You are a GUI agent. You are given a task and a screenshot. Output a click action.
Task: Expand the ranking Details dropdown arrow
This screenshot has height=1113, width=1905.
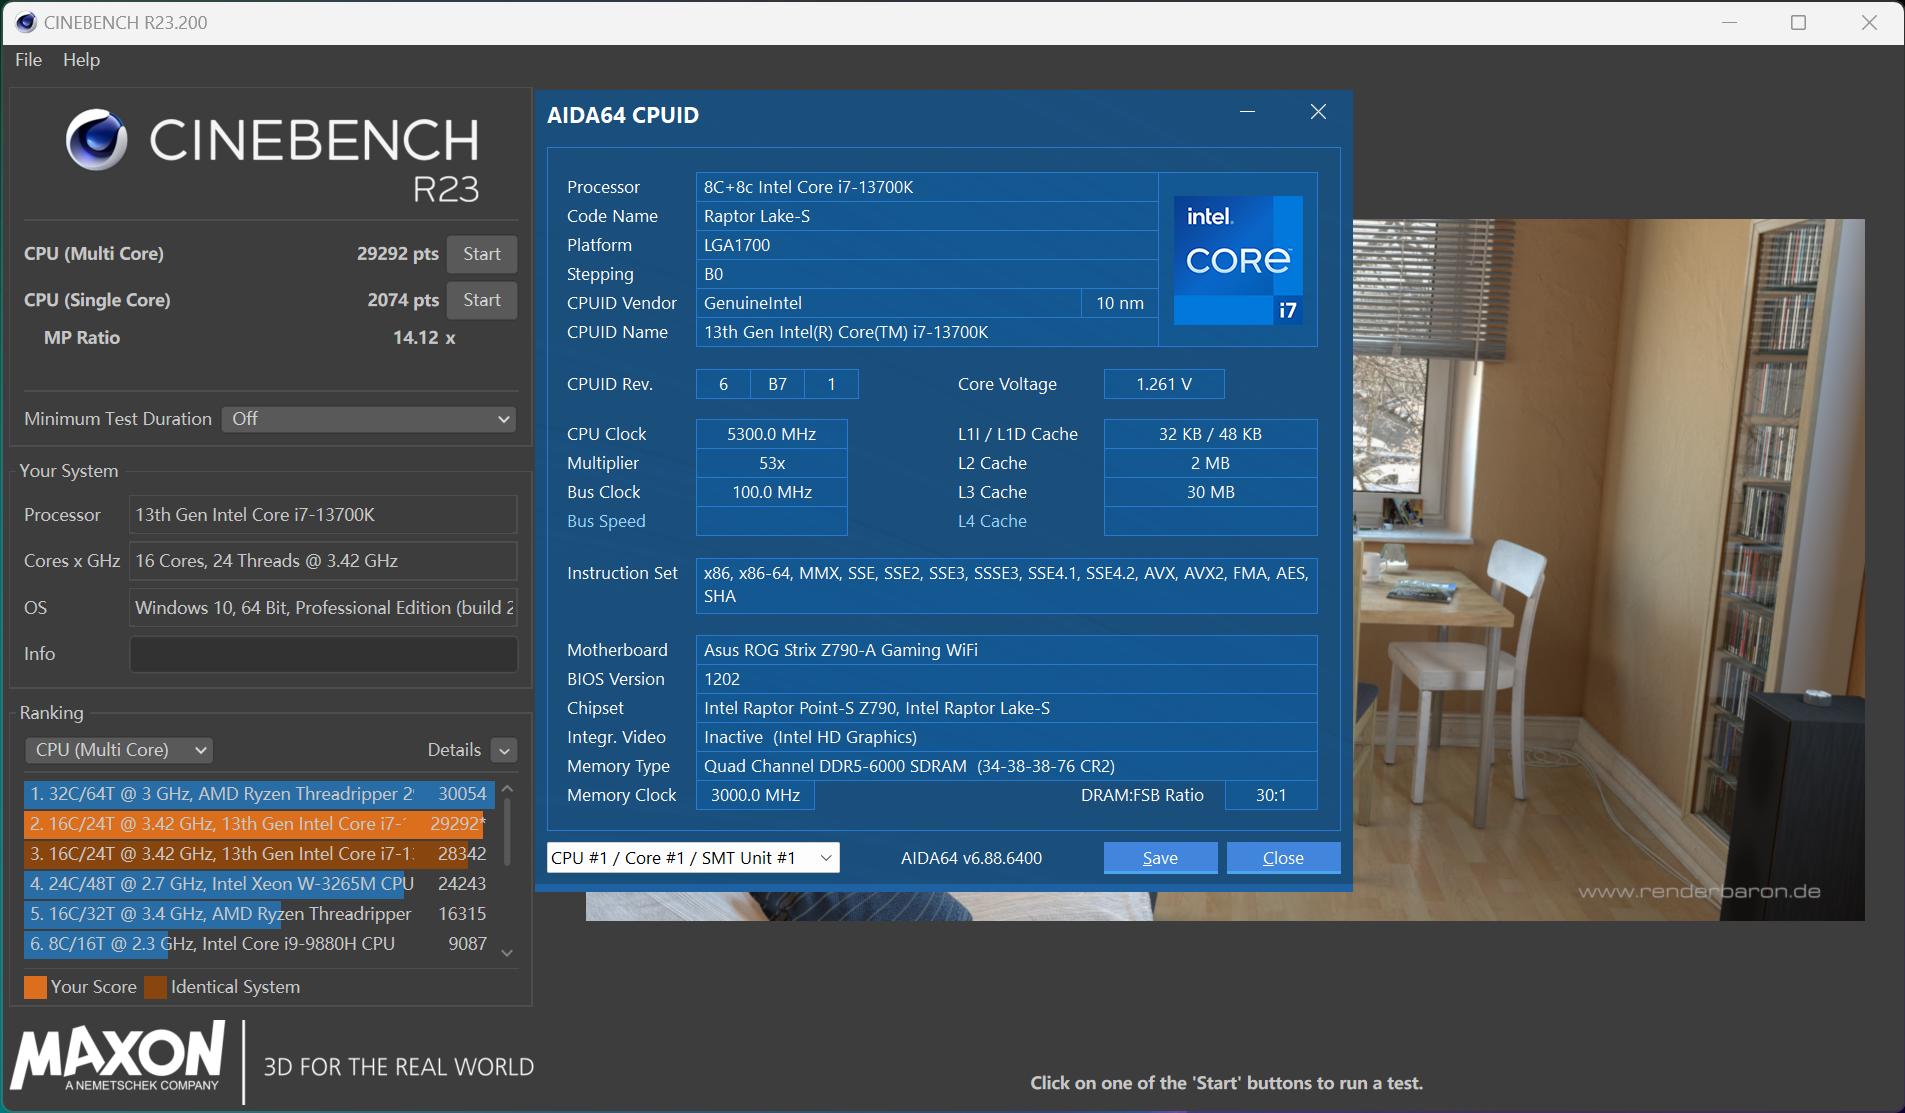(505, 750)
